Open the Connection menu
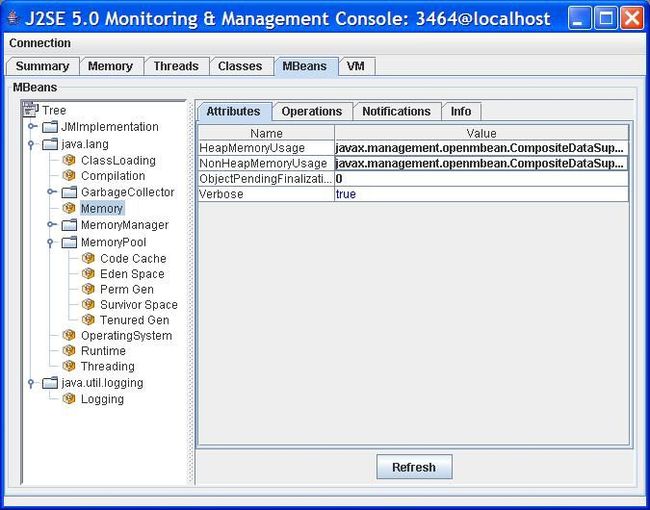The height and width of the screenshot is (510, 650). pos(40,43)
